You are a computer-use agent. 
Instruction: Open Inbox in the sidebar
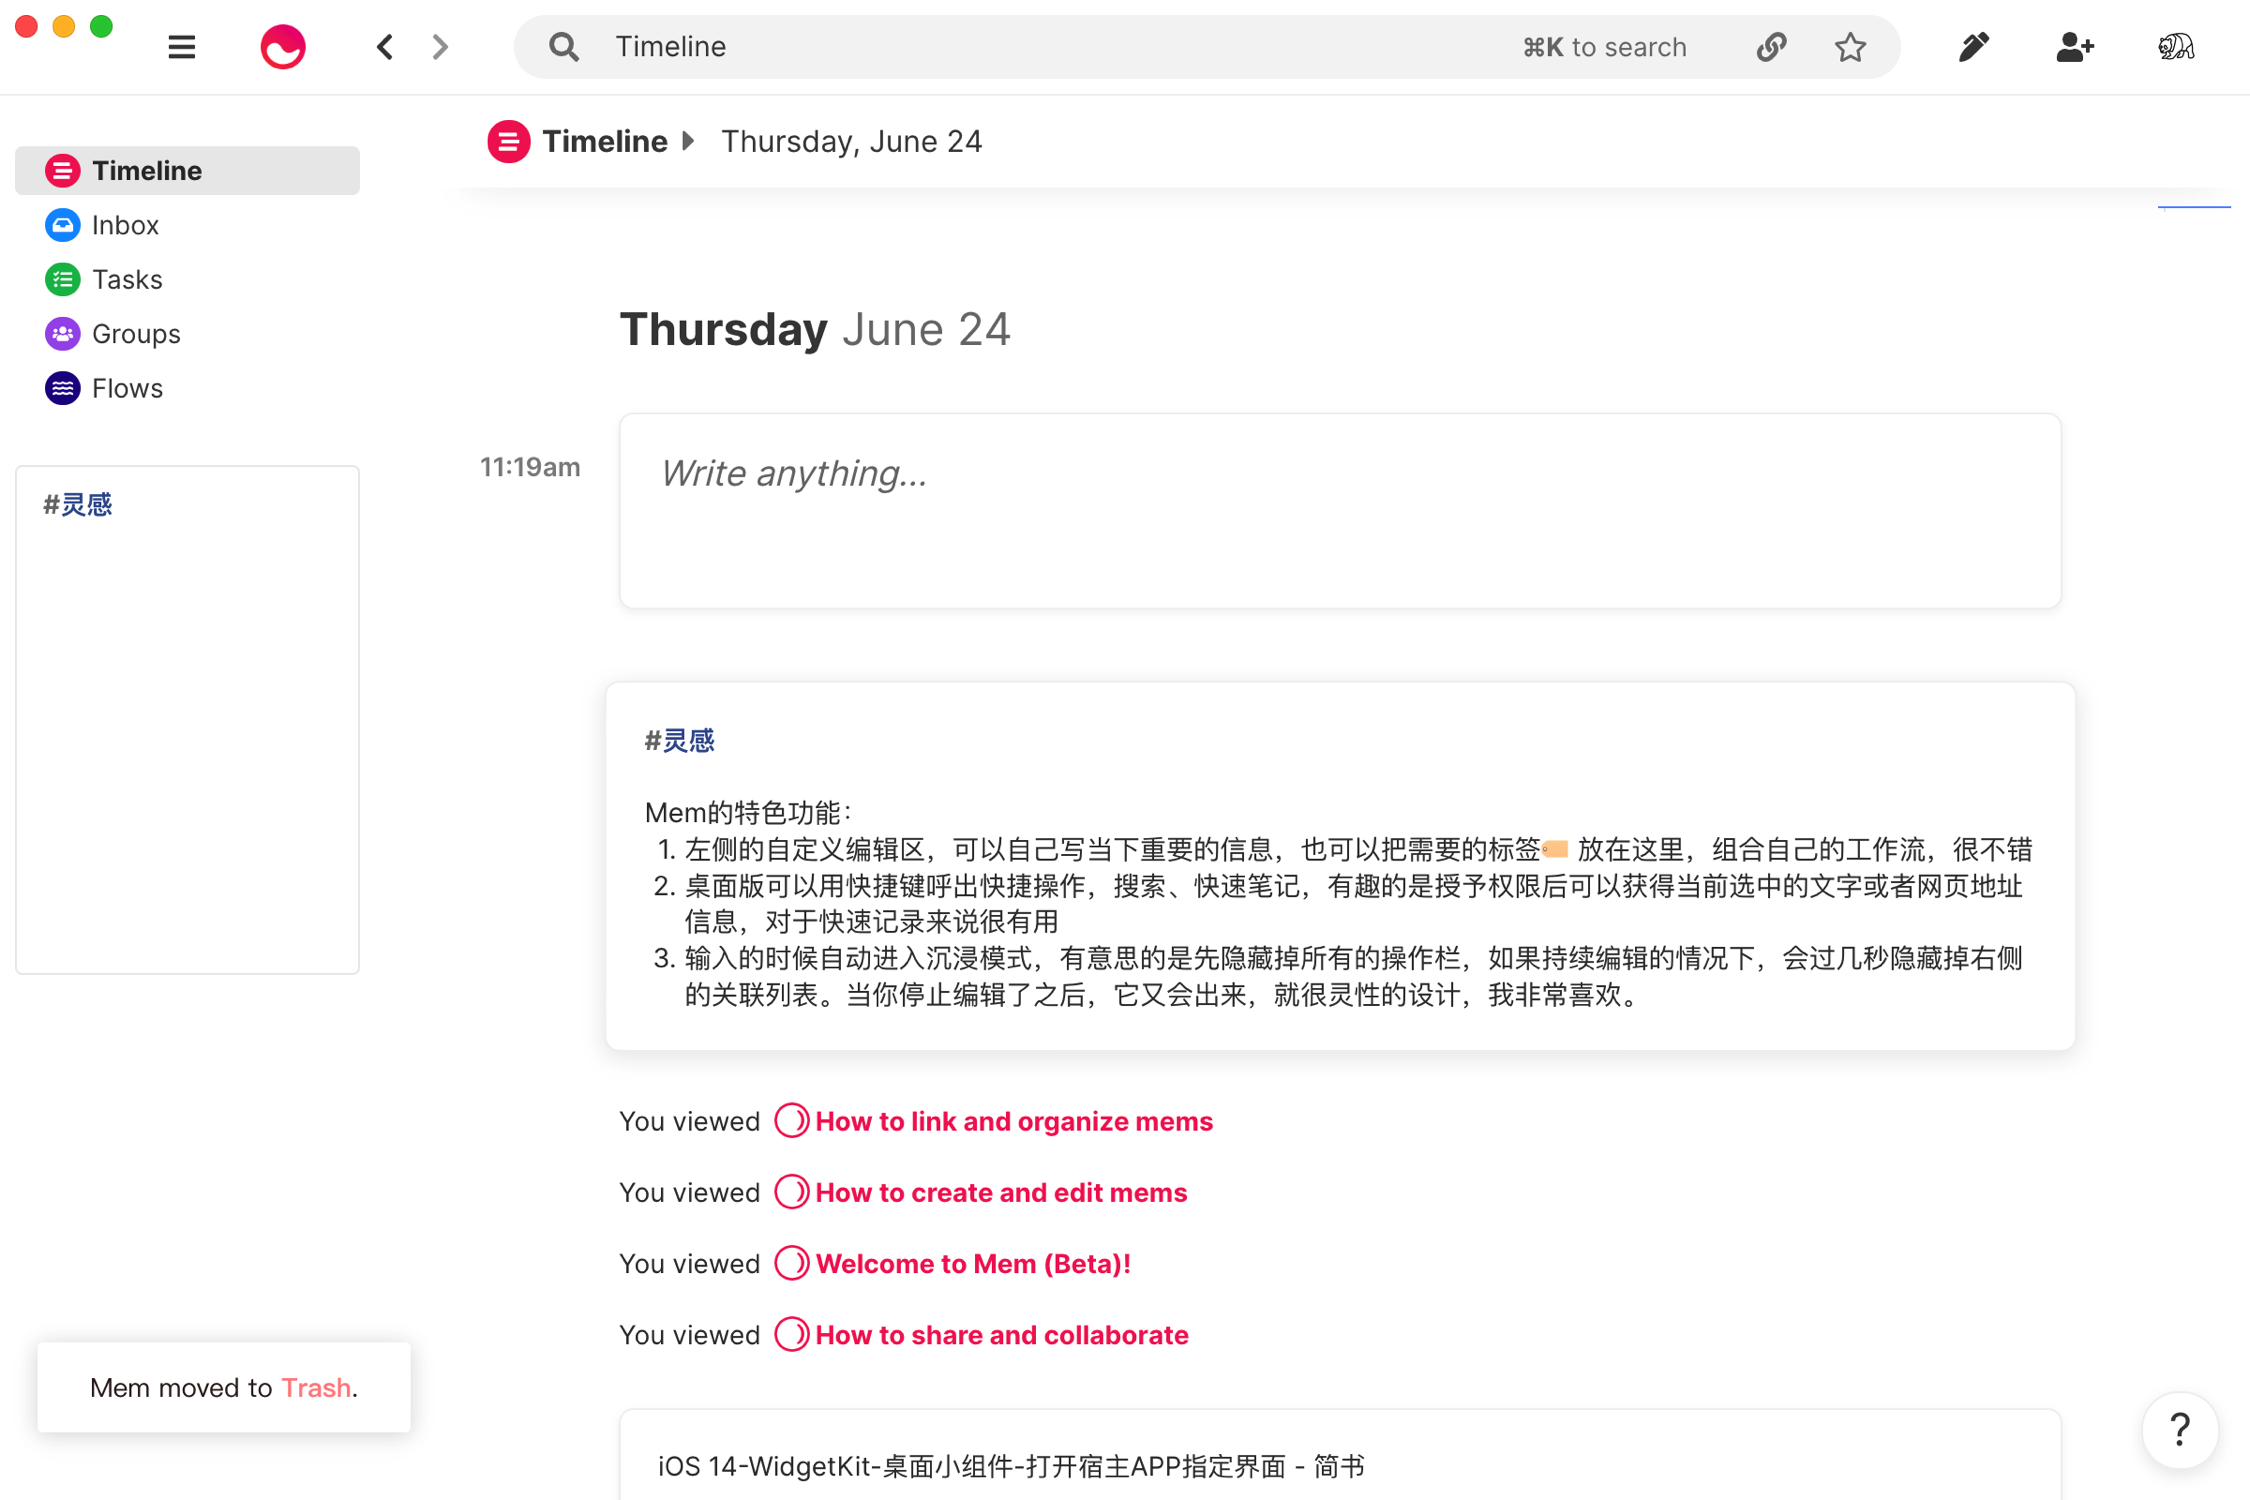125,225
